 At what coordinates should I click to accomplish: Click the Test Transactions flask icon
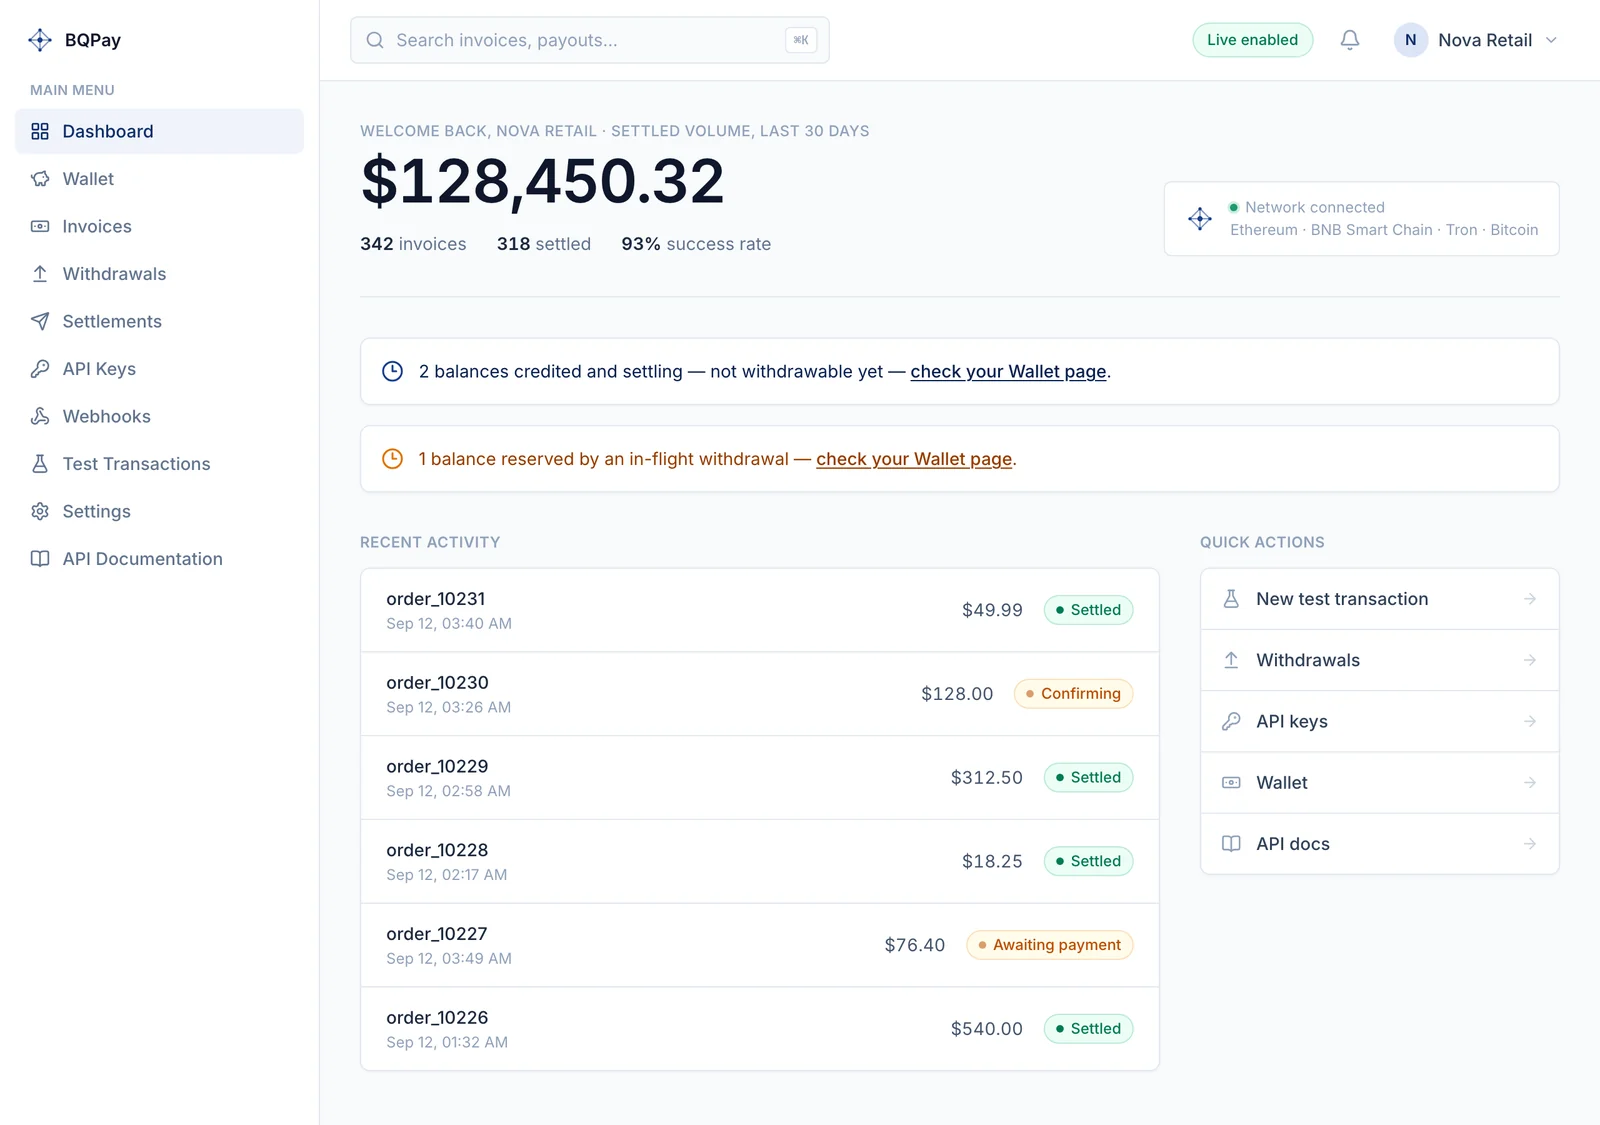(x=40, y=464)
